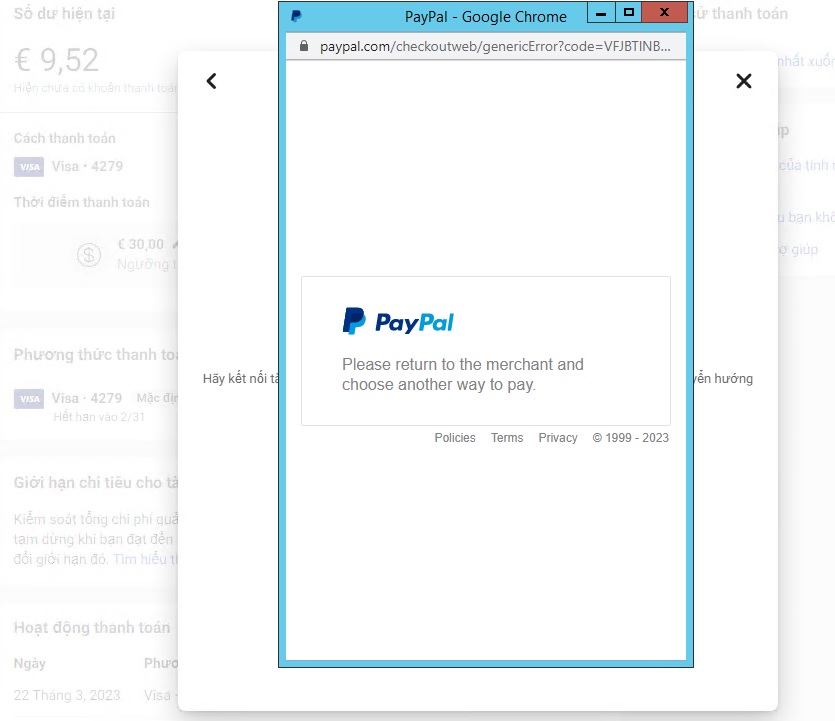Viewport: 835px width, 721px height.
Task: Open the Policies link
Action: click(x=455, y=438)
